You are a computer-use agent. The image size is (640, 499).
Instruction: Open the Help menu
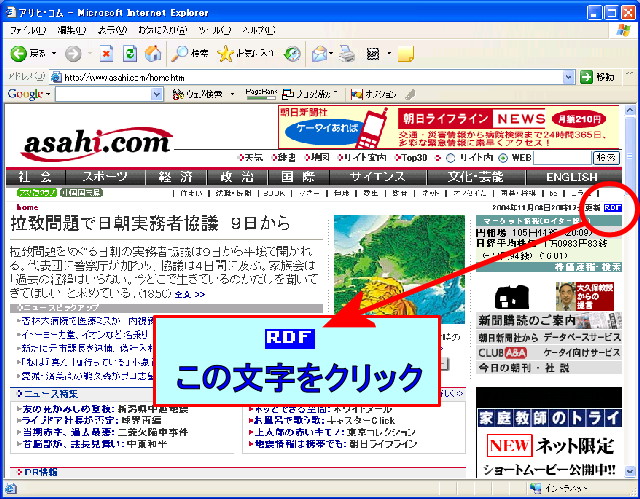(259, 30)
